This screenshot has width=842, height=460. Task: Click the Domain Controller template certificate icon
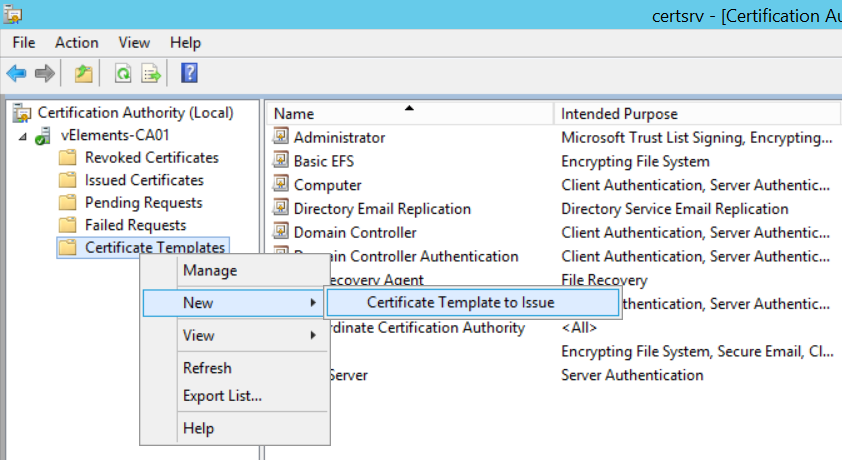[280, 231]
